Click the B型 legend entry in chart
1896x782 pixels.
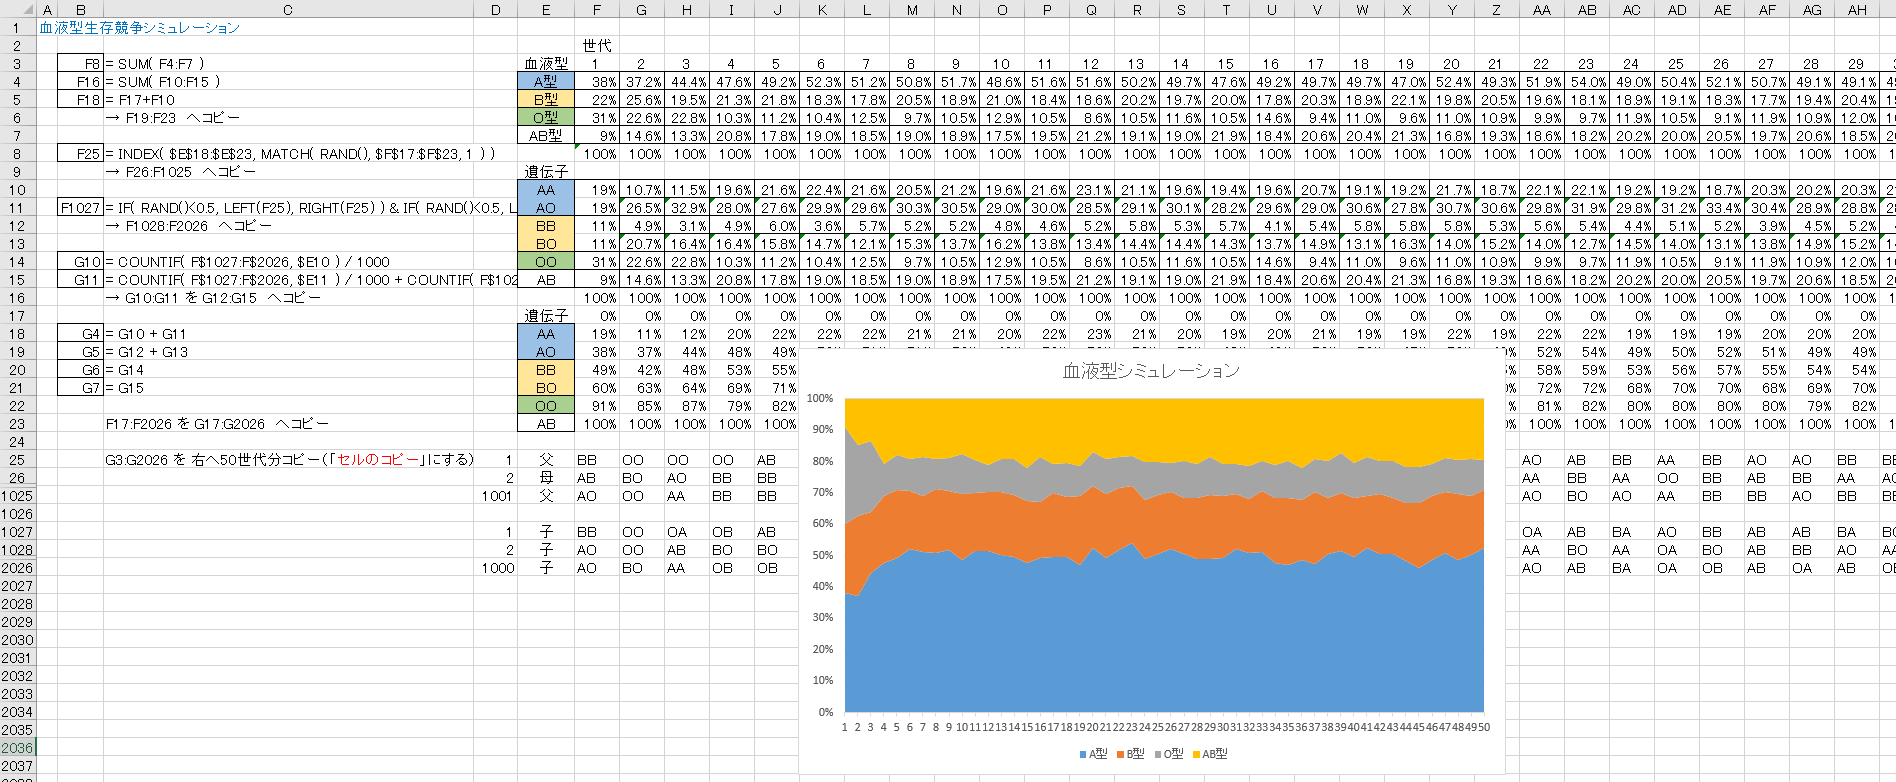click(x=1130, y=754)
